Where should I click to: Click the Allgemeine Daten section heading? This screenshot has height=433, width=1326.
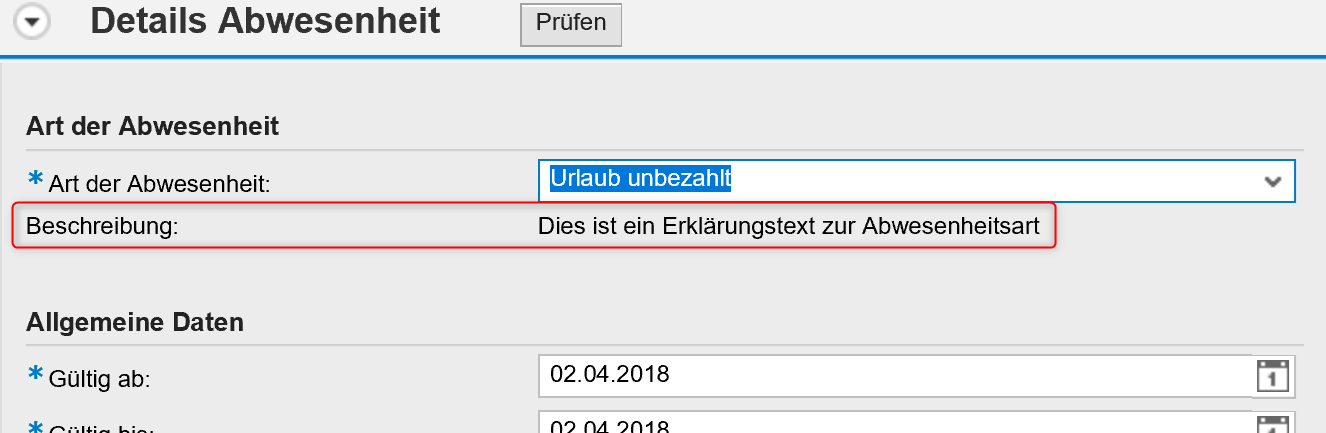pyautogui.click(x=134, y=323)
